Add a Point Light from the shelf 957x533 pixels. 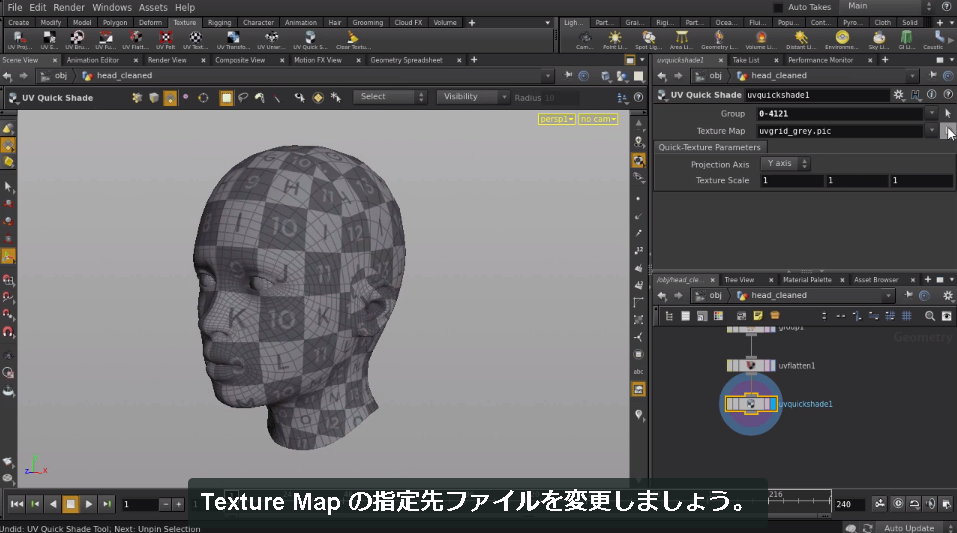[615, 40]
